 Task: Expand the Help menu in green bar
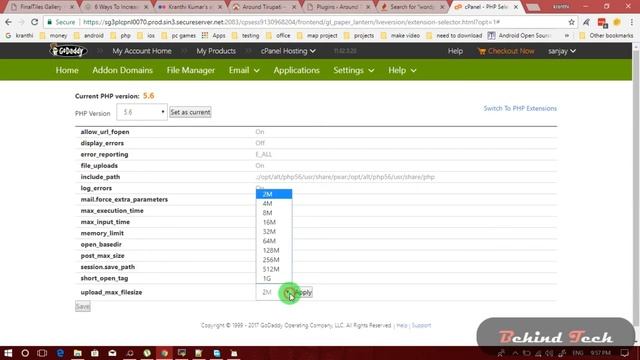[402, 70]
